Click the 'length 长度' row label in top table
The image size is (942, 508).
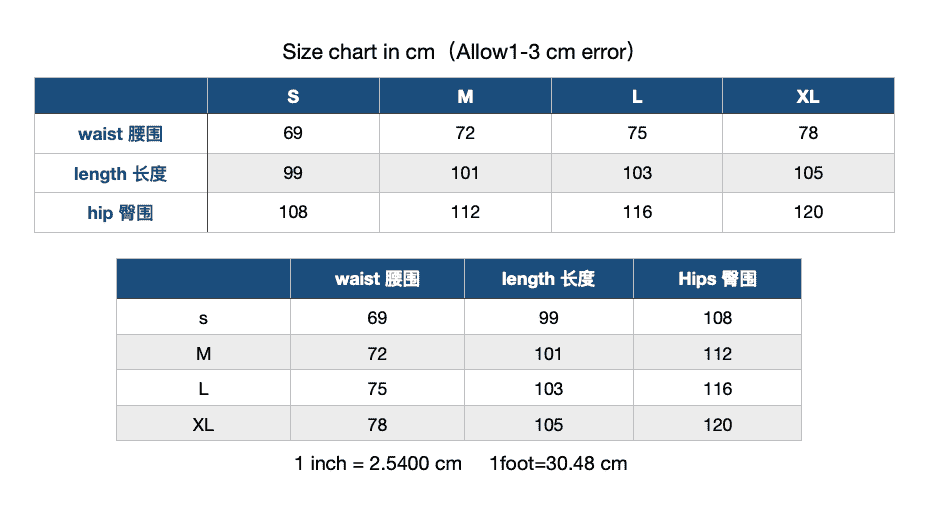(x=120, y=174)
